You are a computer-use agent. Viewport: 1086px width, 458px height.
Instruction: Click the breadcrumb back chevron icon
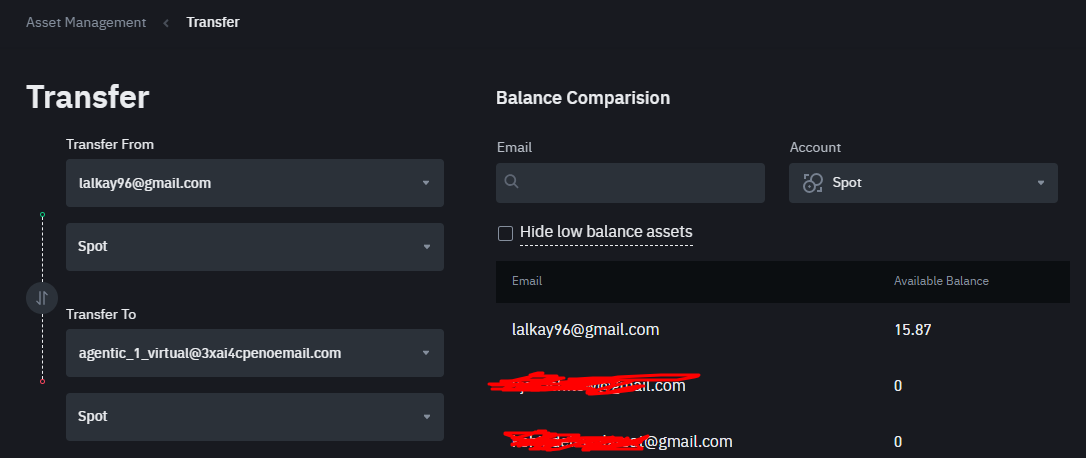(166, 23)
